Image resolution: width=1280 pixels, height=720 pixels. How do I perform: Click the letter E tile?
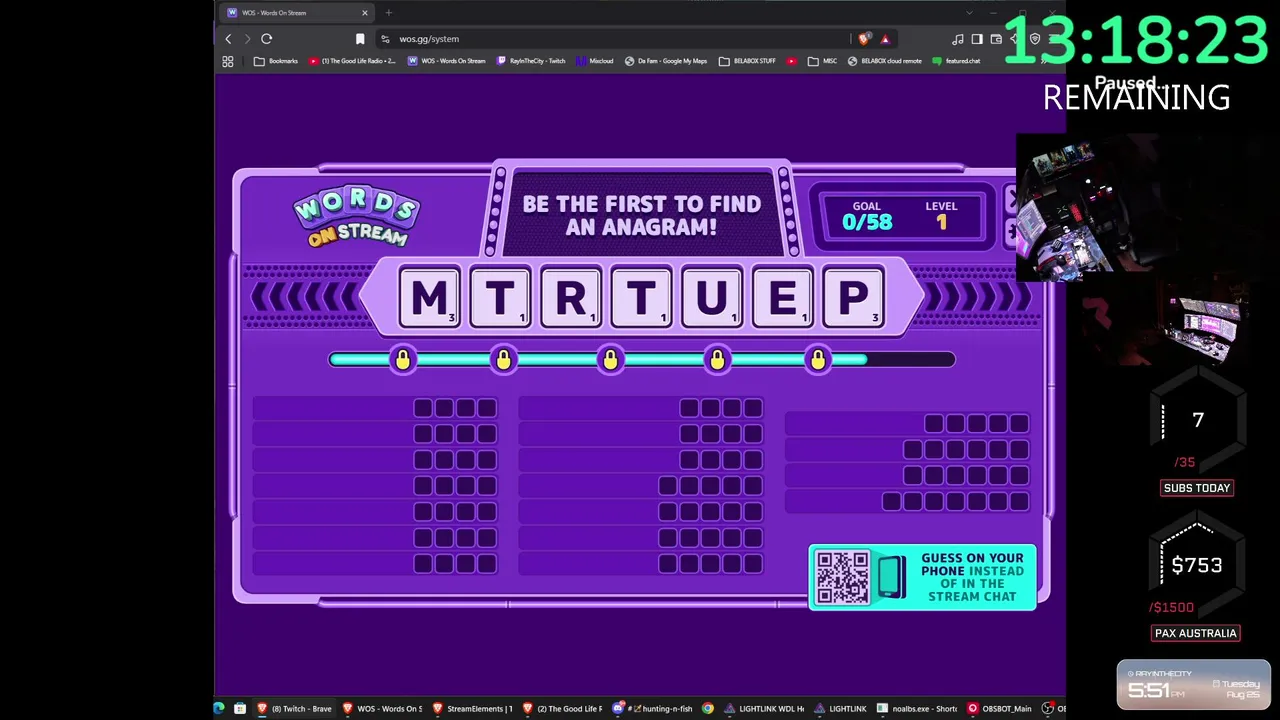click(x=783, y=297)
